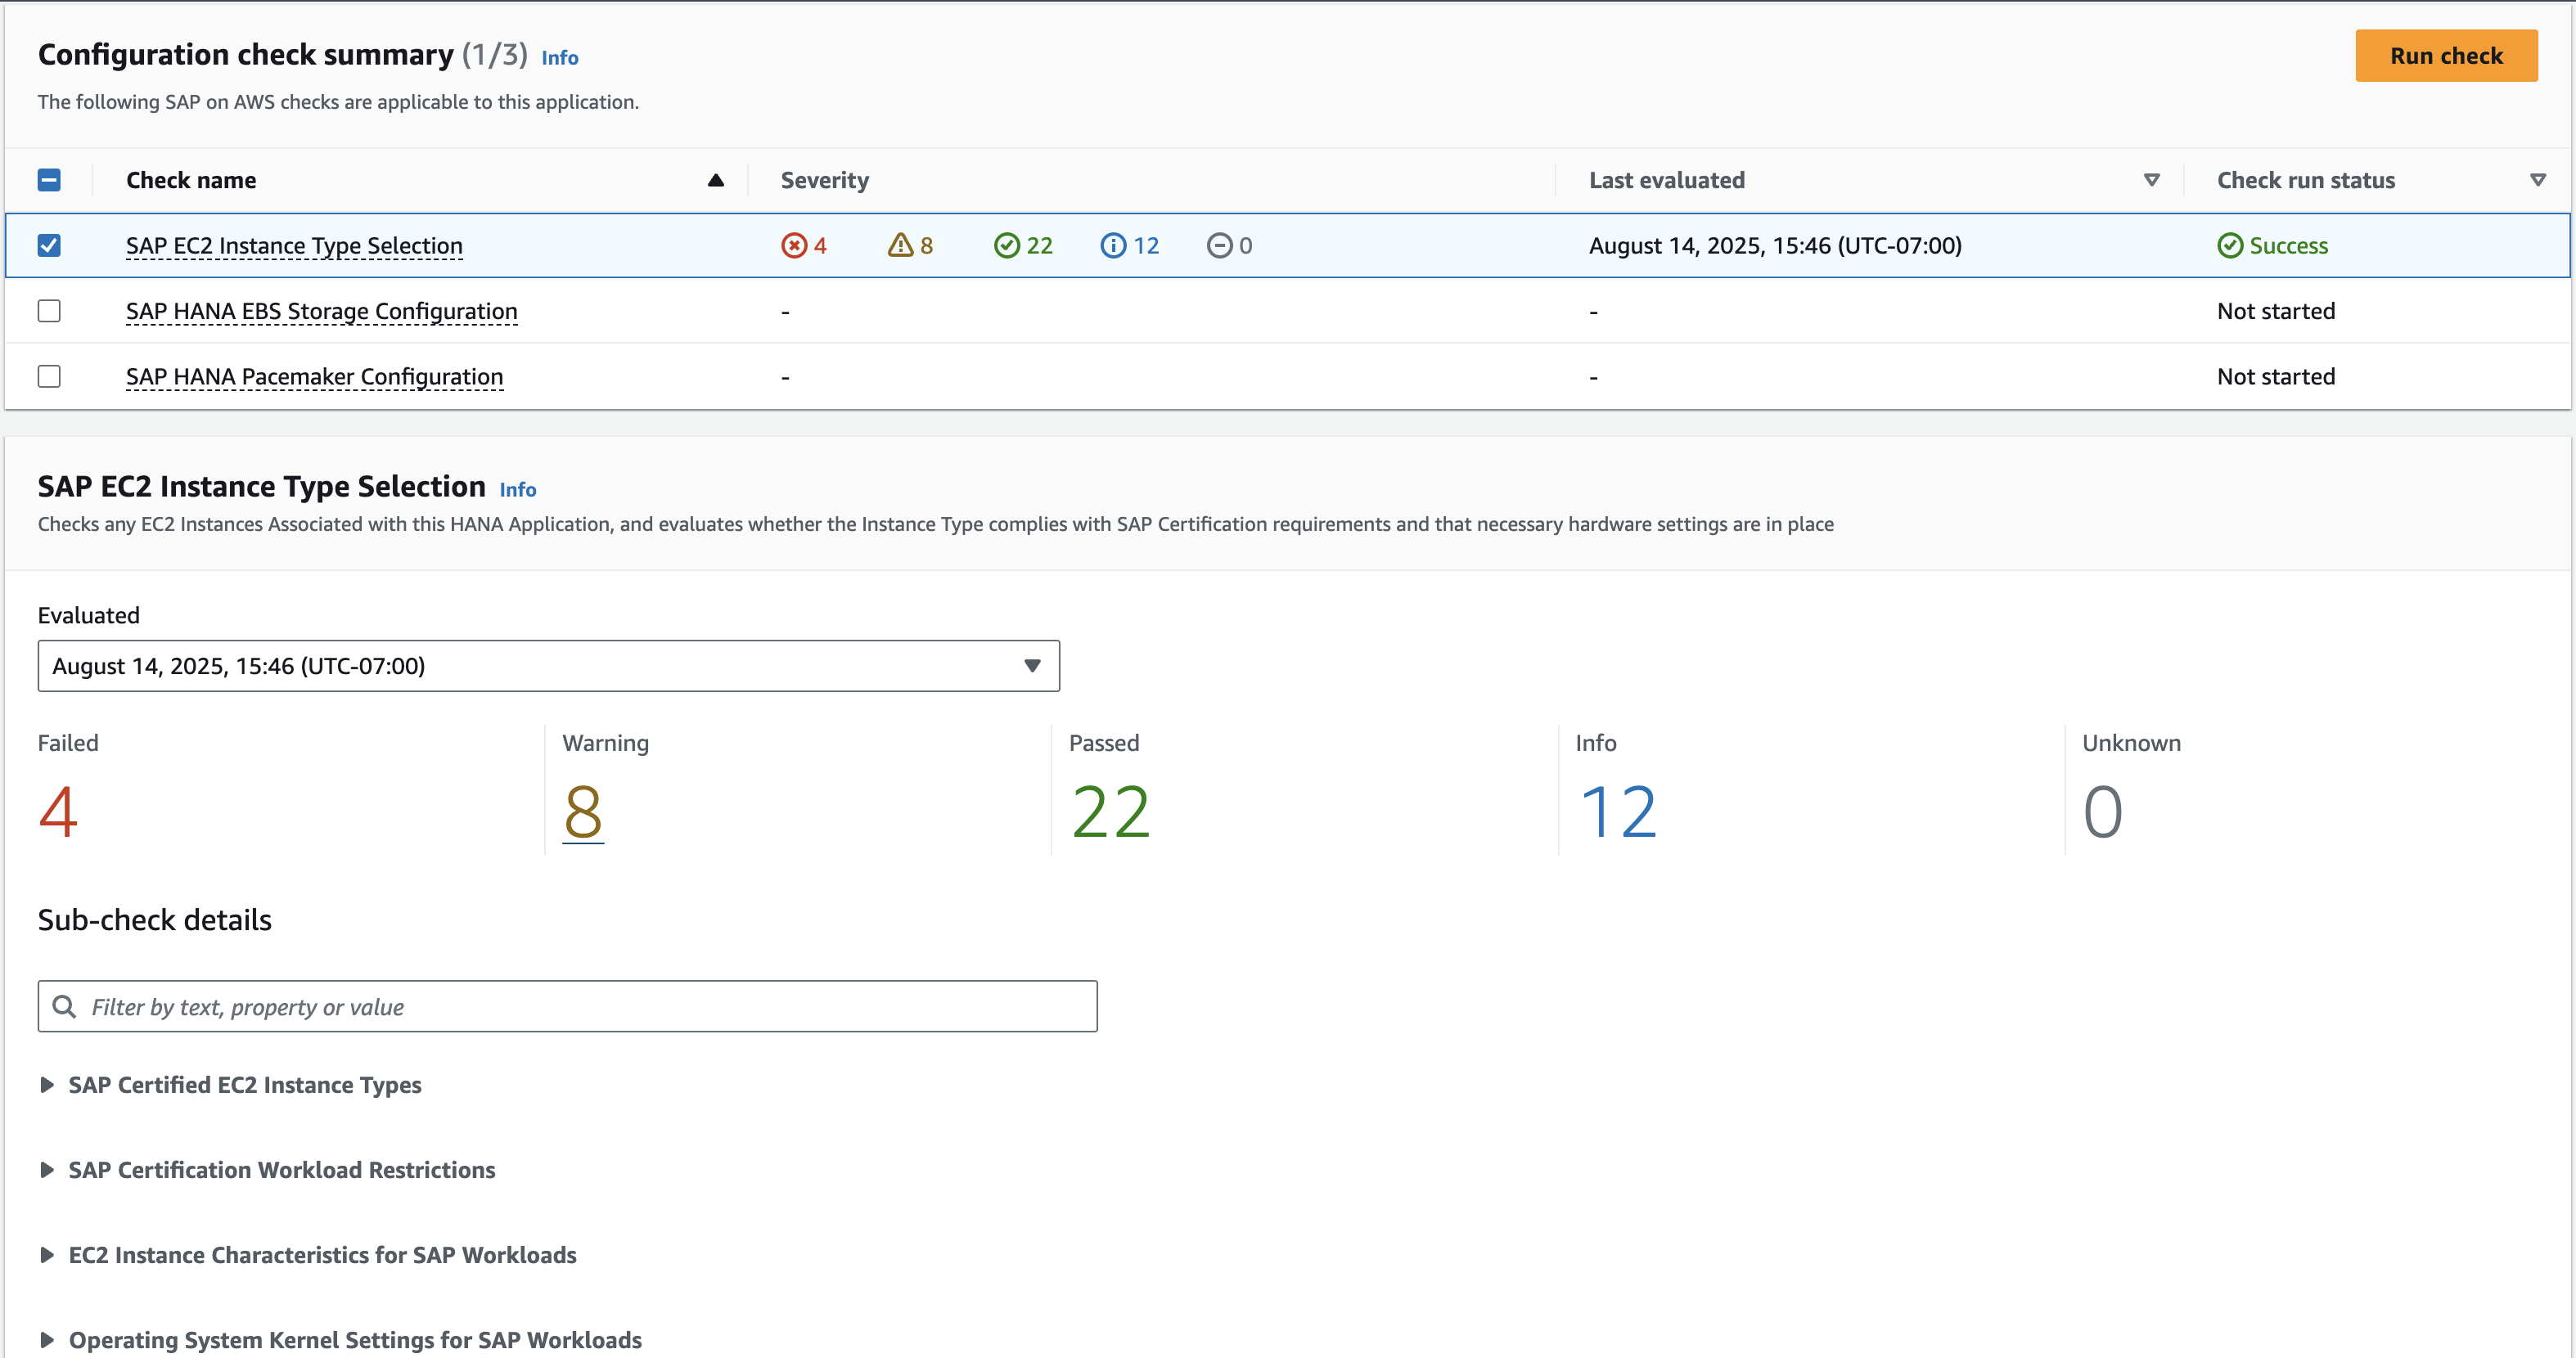
Task: Toggle the select-all header checkbox
Action: (x=49, y=181)
